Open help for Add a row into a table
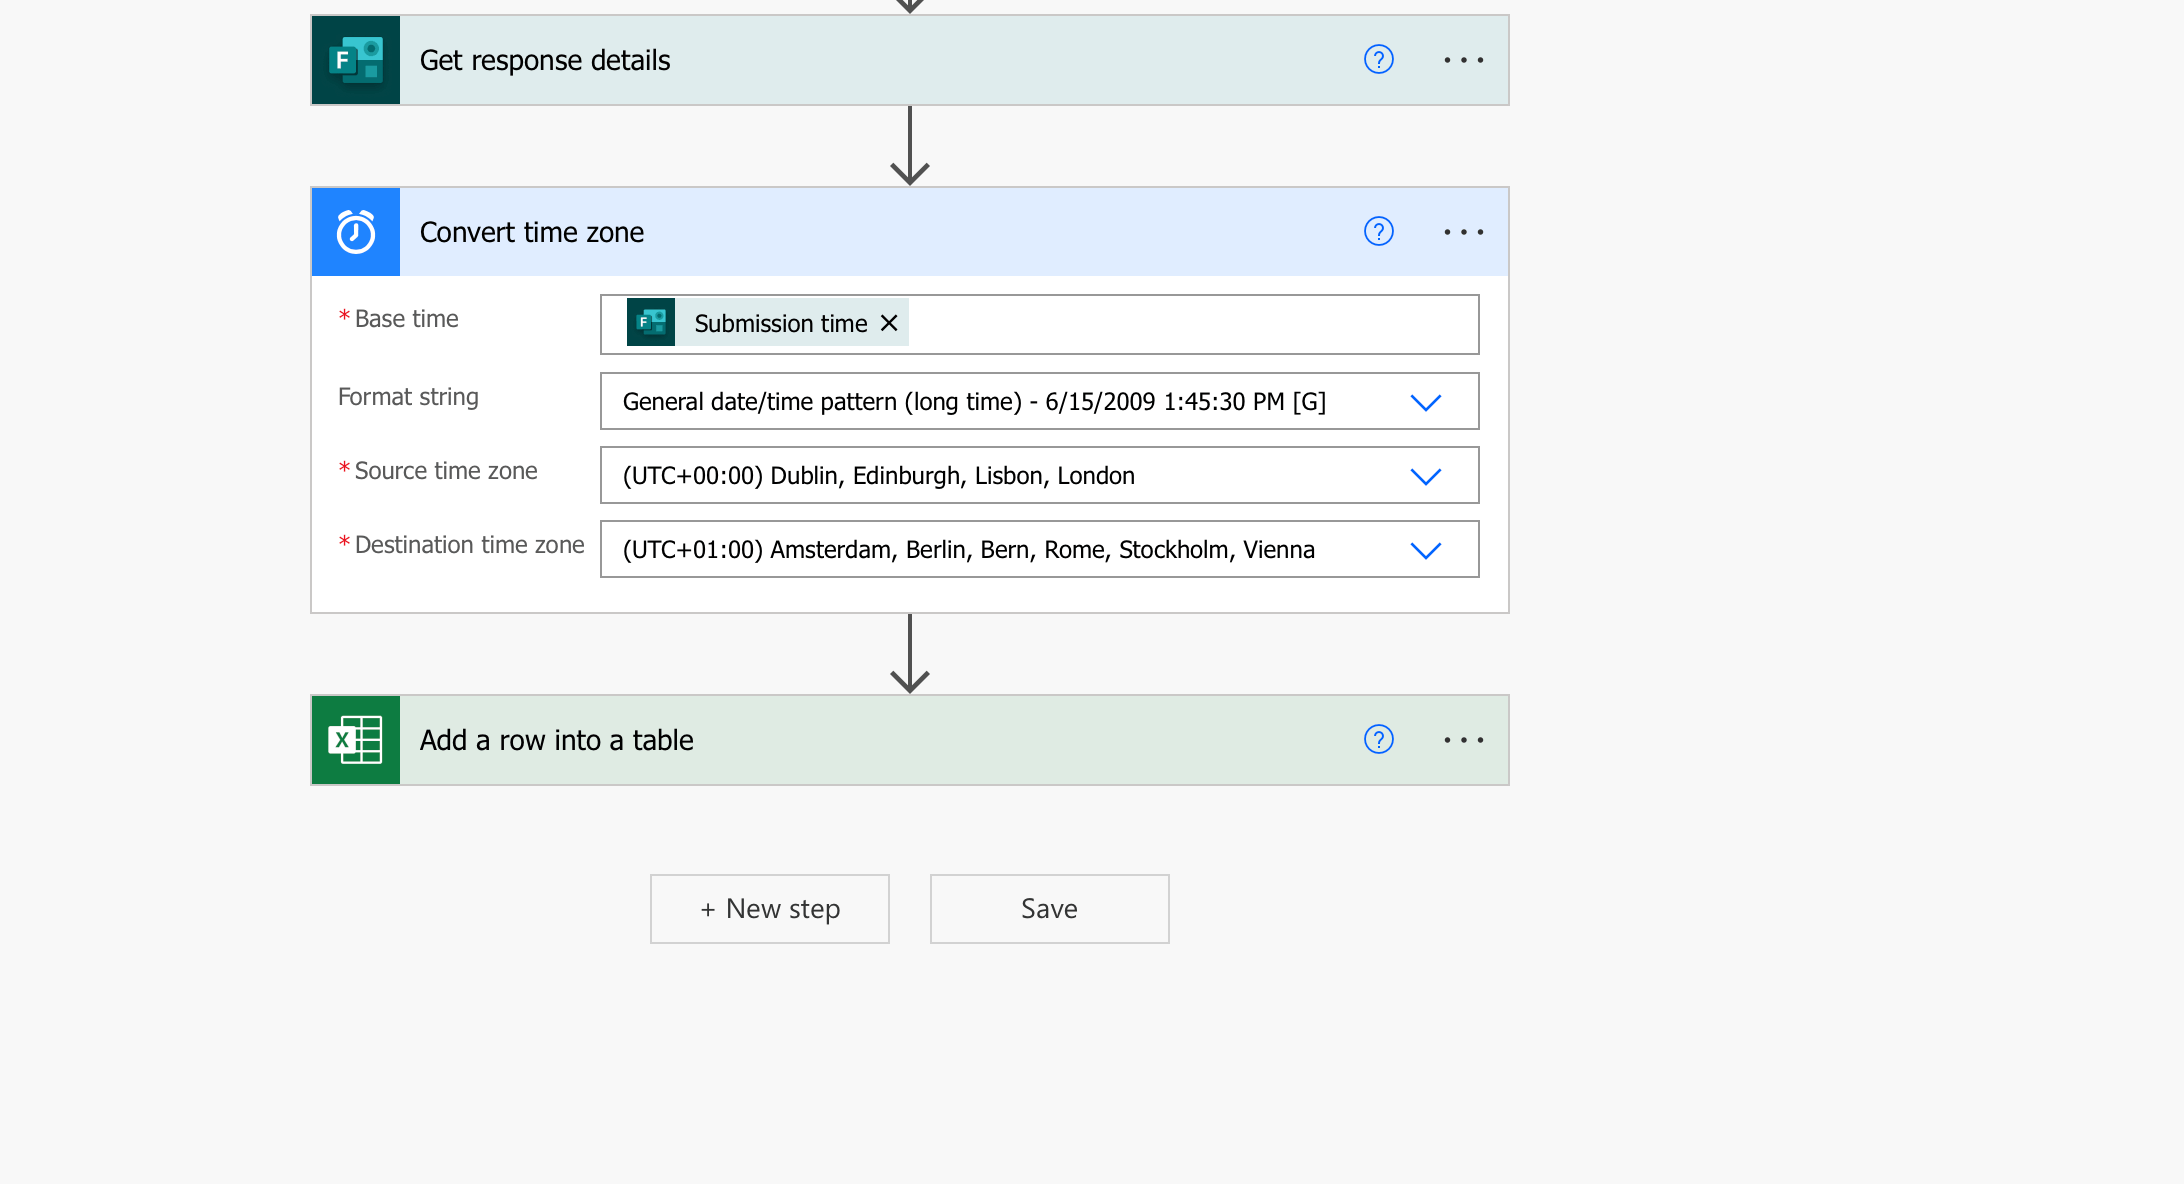The width and height of the screenshot is (2184, 1184). click(1378, 740)
